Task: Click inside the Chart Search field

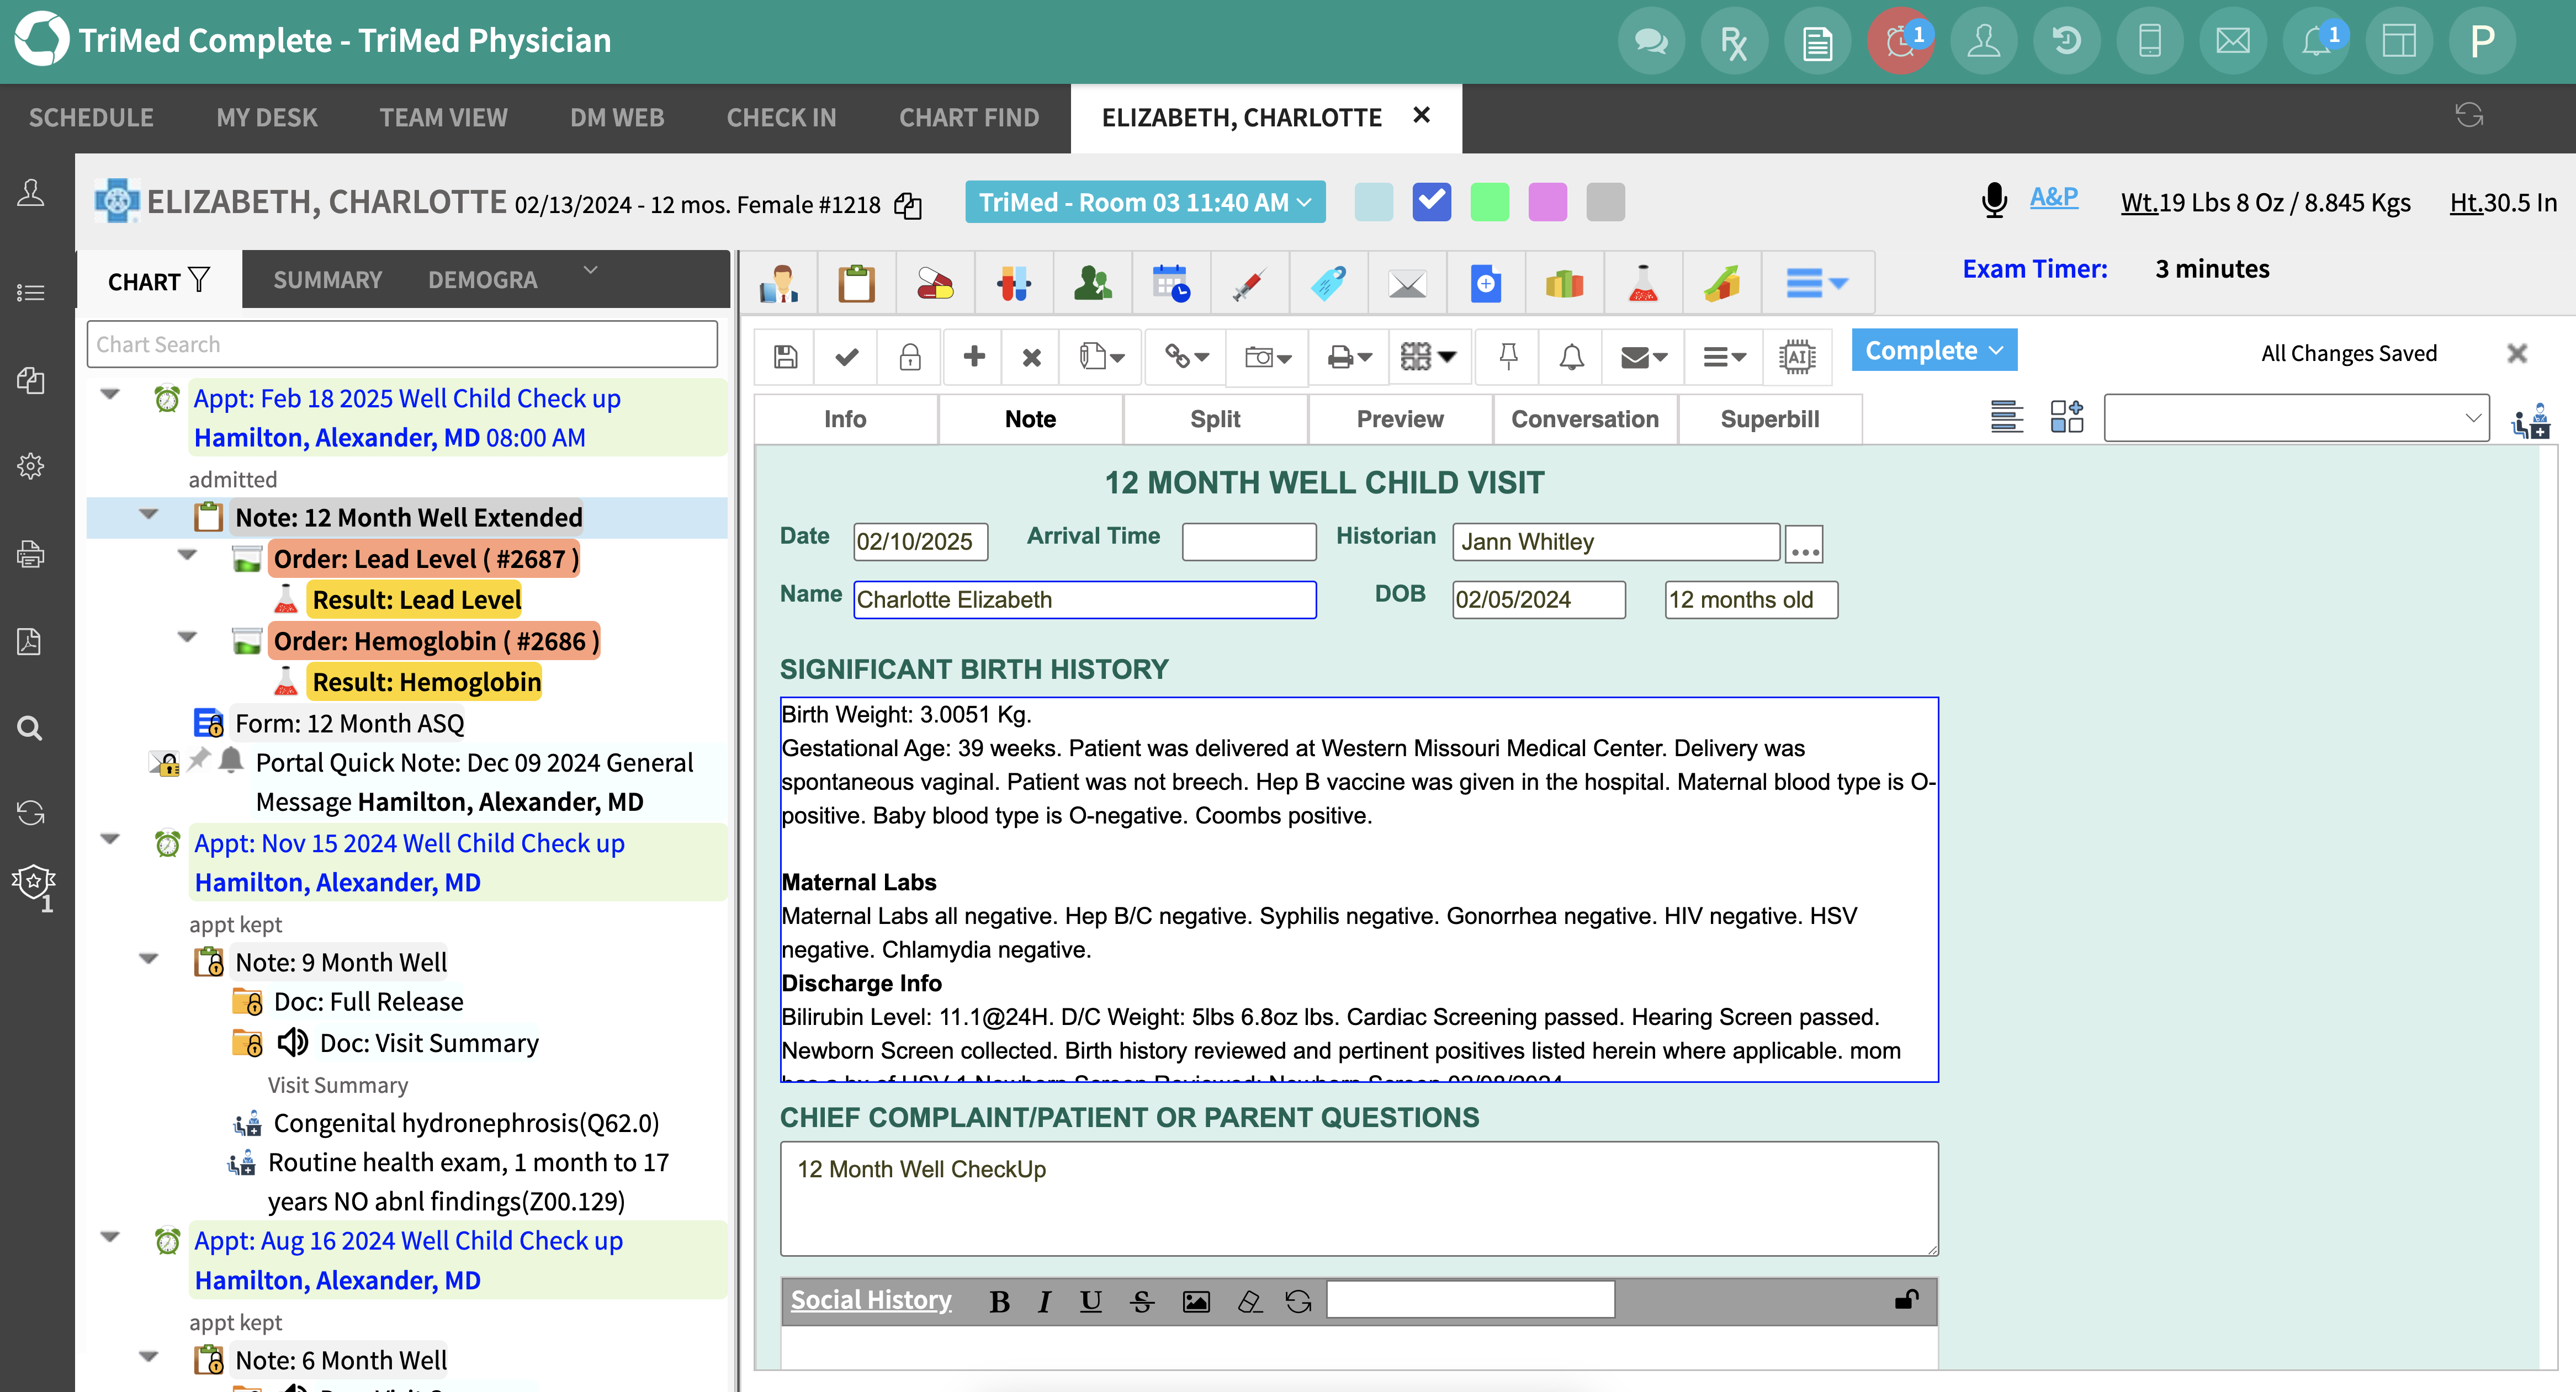Action: pos(400,344)
